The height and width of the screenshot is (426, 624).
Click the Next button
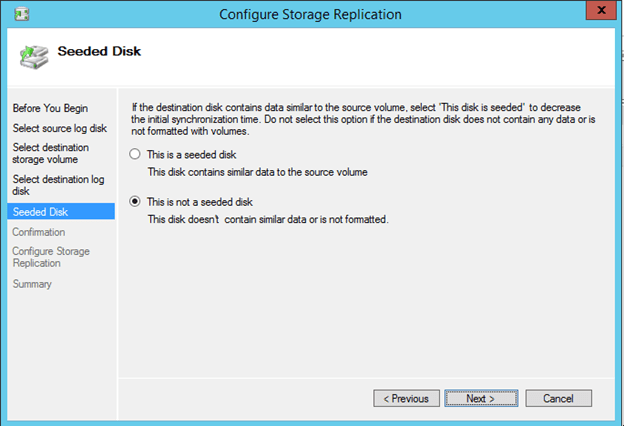click(480, 398)
